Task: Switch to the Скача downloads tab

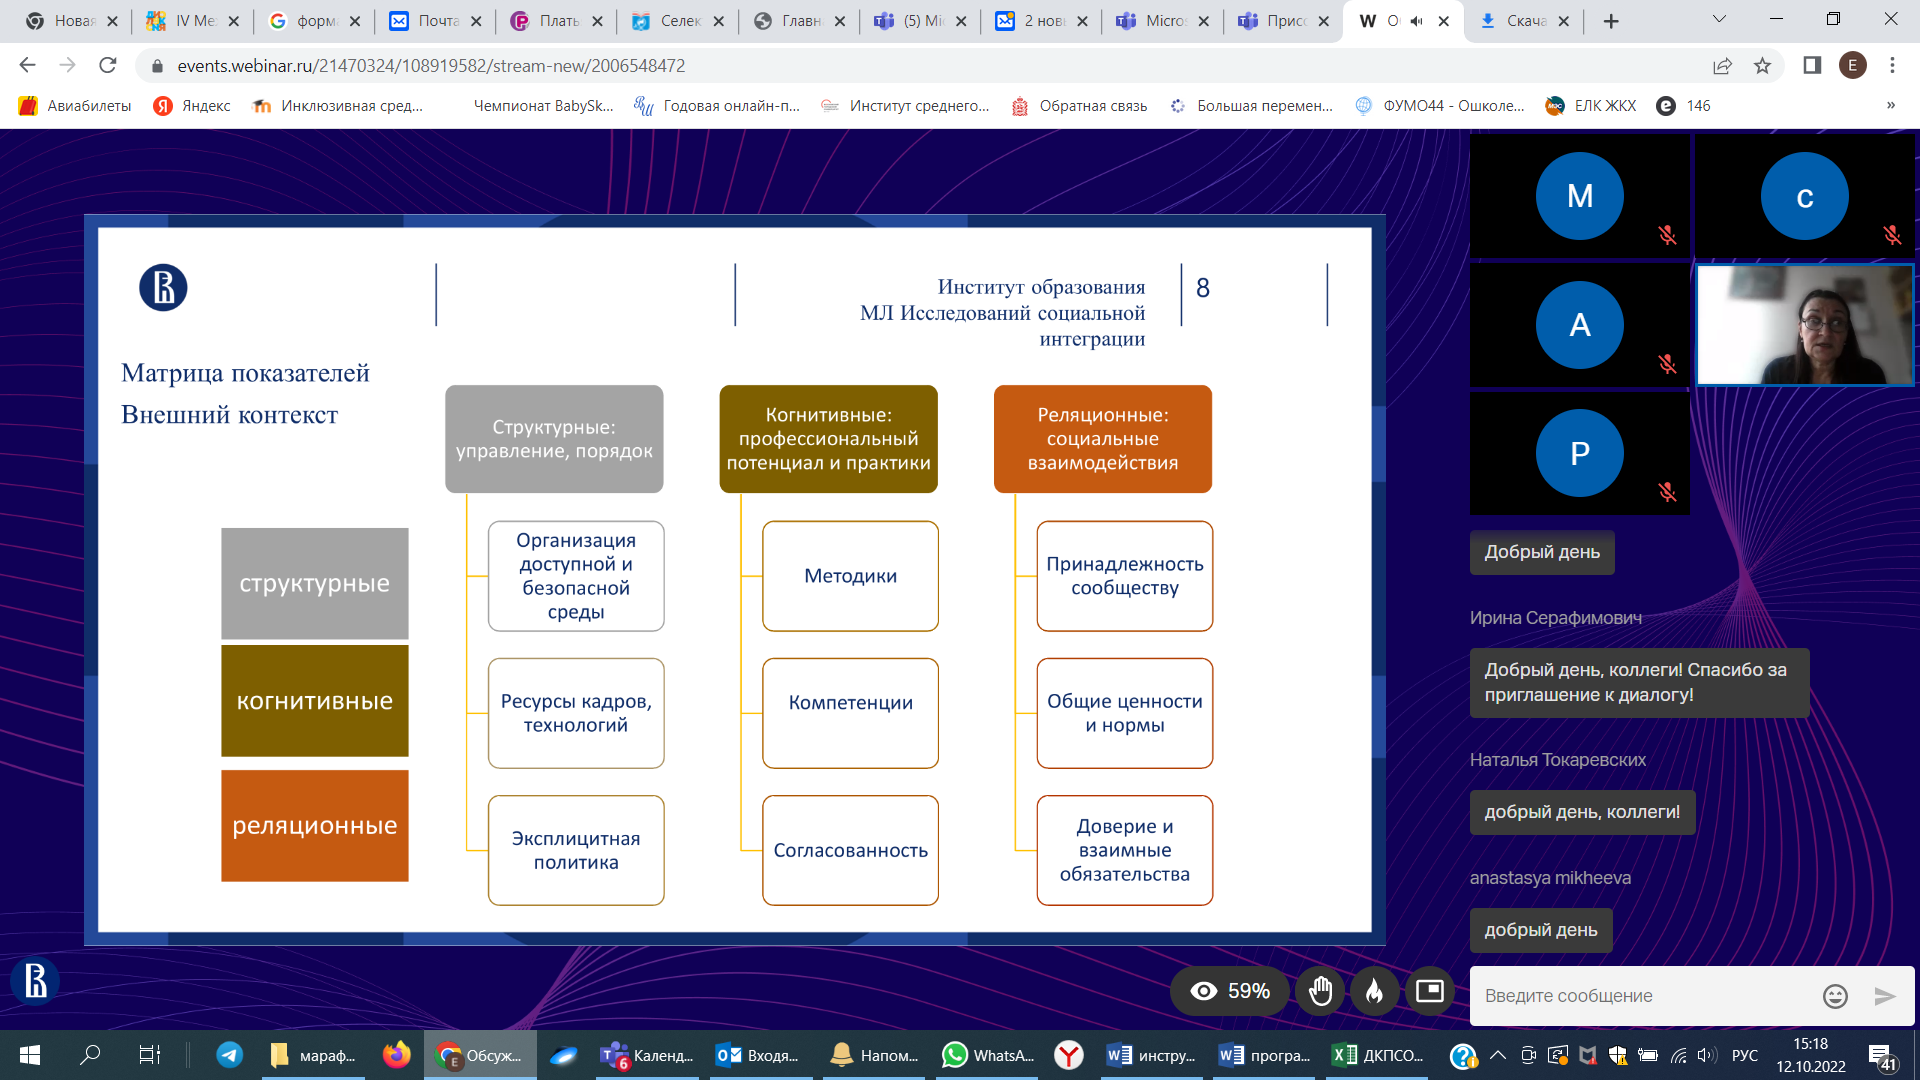Action: (1514, 21)
